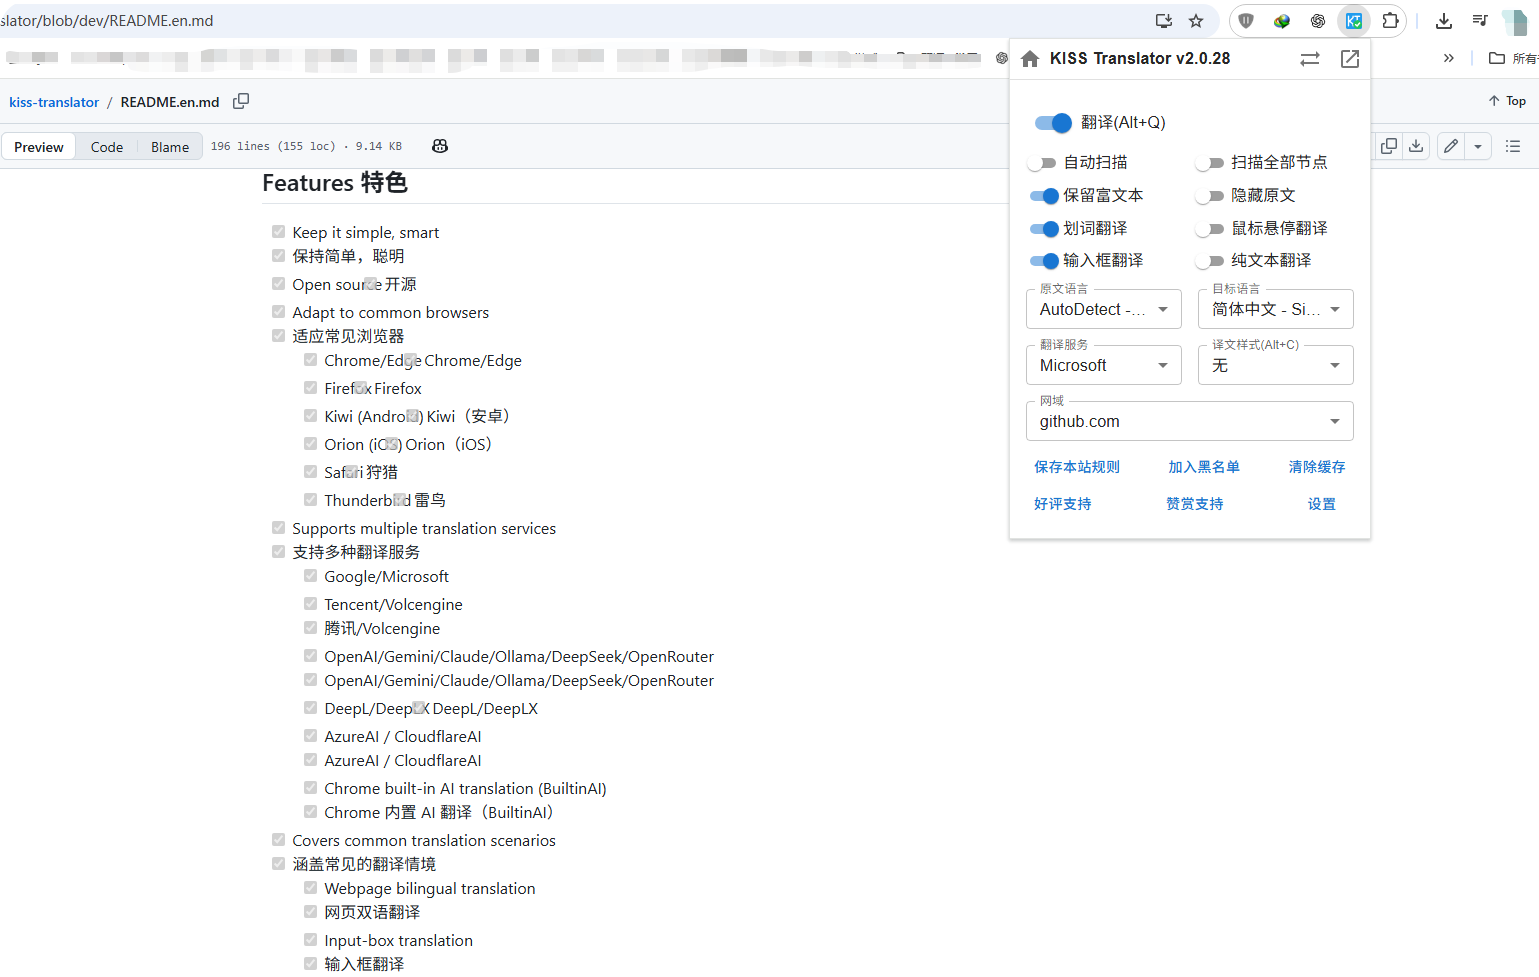
Task: Click 'Google/Microsoft' list item
Action: point(386,576)
